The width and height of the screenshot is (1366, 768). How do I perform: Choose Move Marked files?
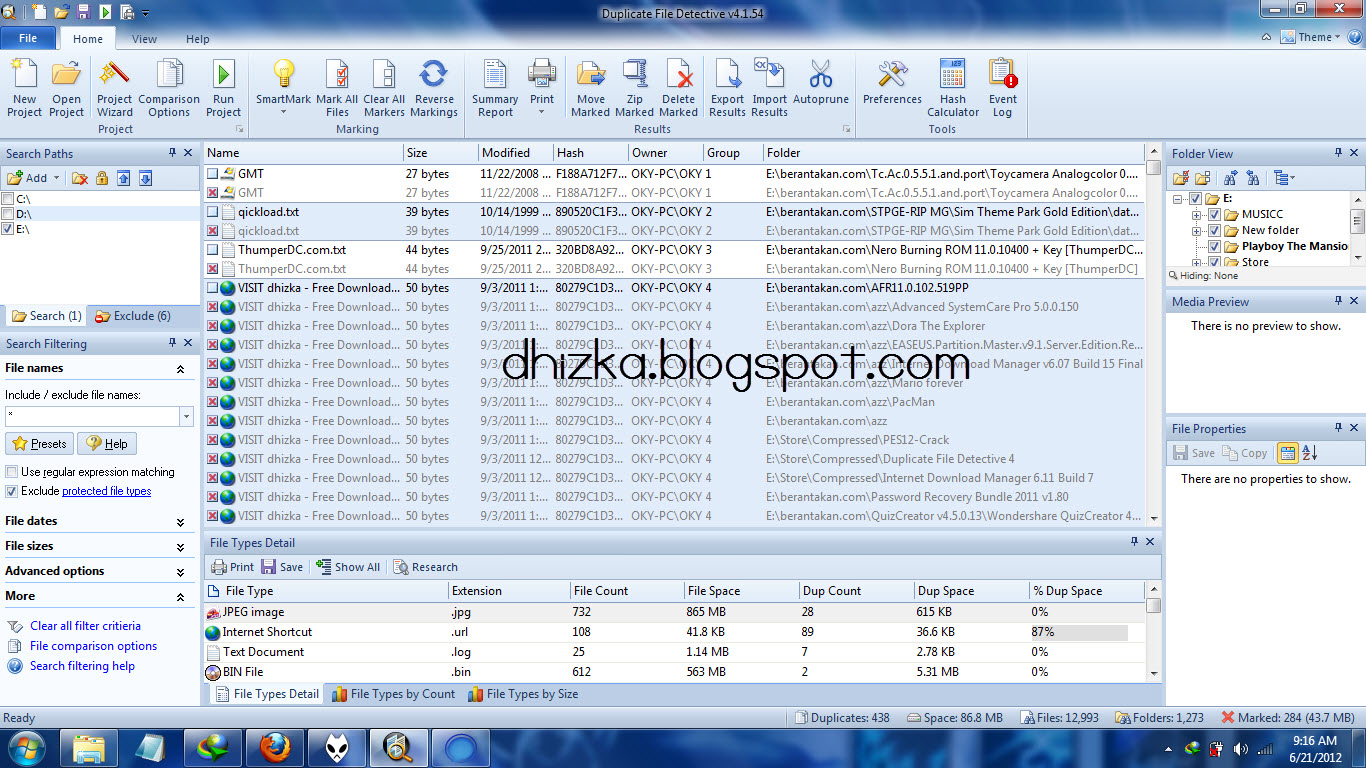tap(591, 88)
